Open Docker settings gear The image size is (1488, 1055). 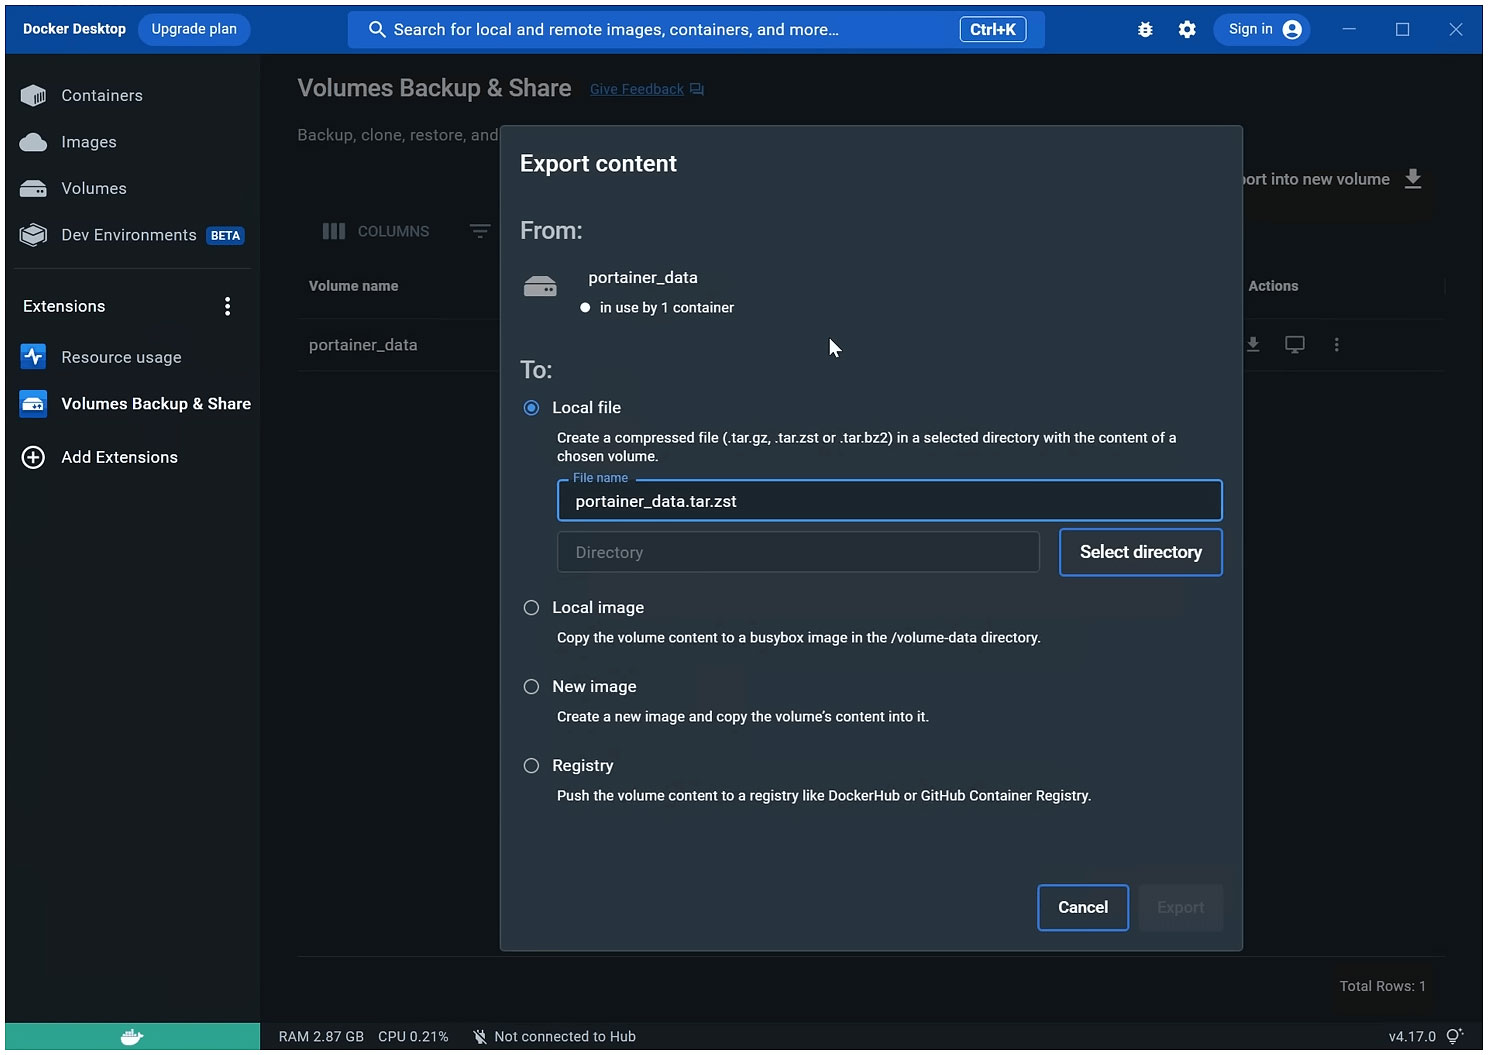1187,30
